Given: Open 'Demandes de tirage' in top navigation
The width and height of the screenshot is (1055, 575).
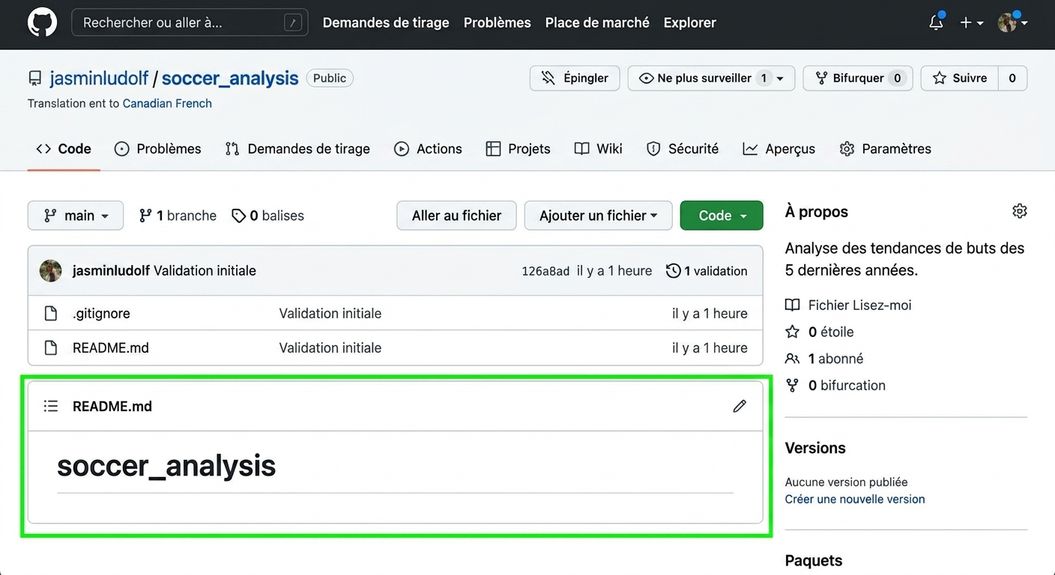Looking at the screenshot, I should (386, 22).
